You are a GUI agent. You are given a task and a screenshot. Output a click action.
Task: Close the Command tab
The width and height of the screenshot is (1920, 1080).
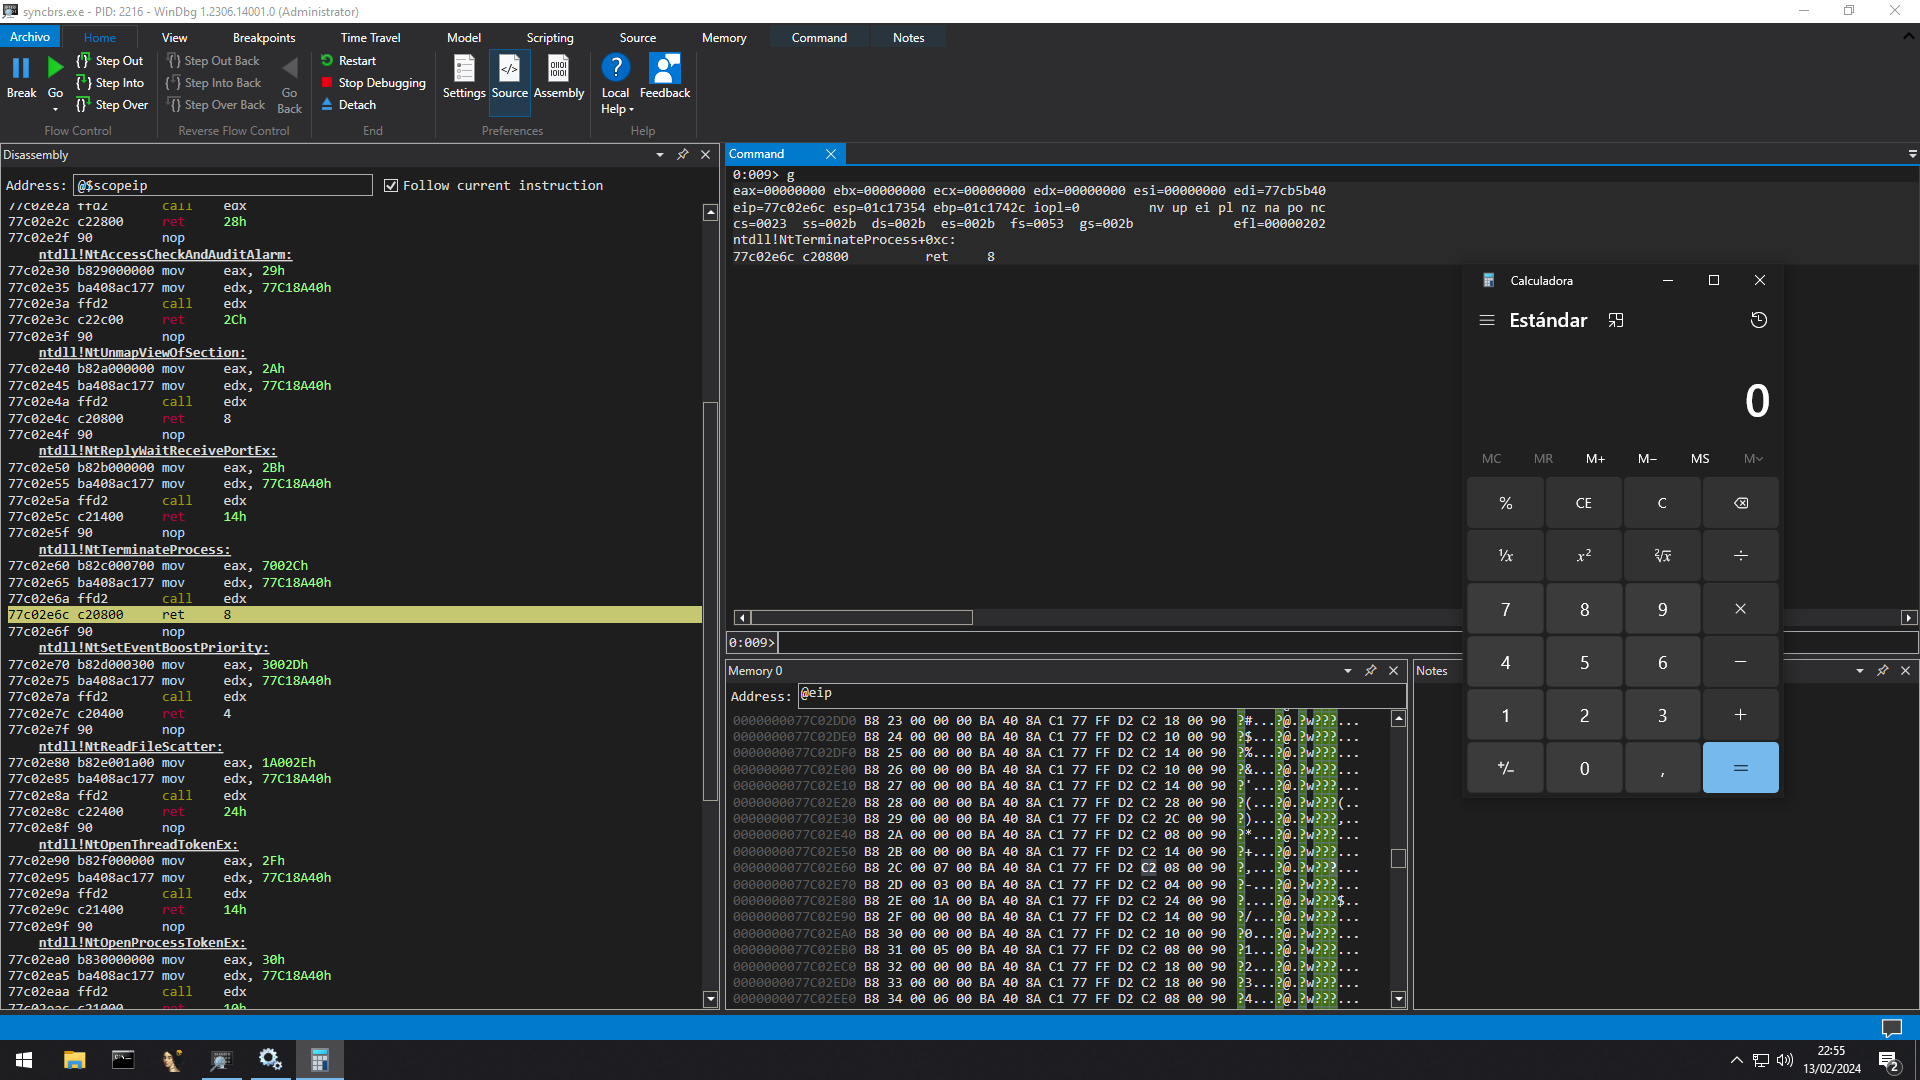point(831,154)
